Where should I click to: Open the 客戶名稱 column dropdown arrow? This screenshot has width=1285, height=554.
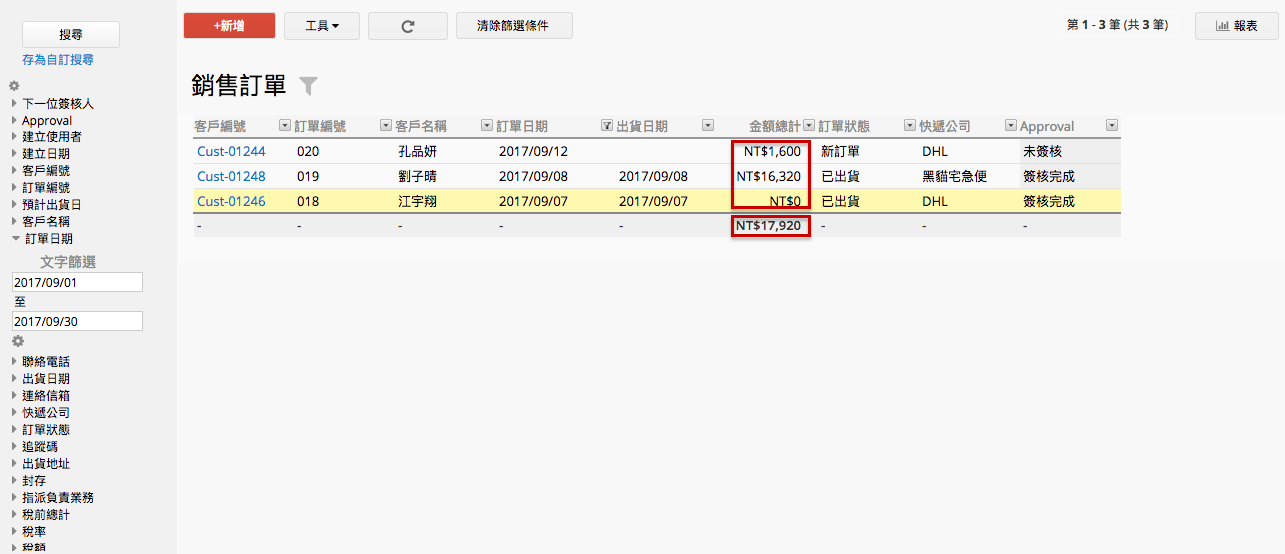tap(487, 126)
